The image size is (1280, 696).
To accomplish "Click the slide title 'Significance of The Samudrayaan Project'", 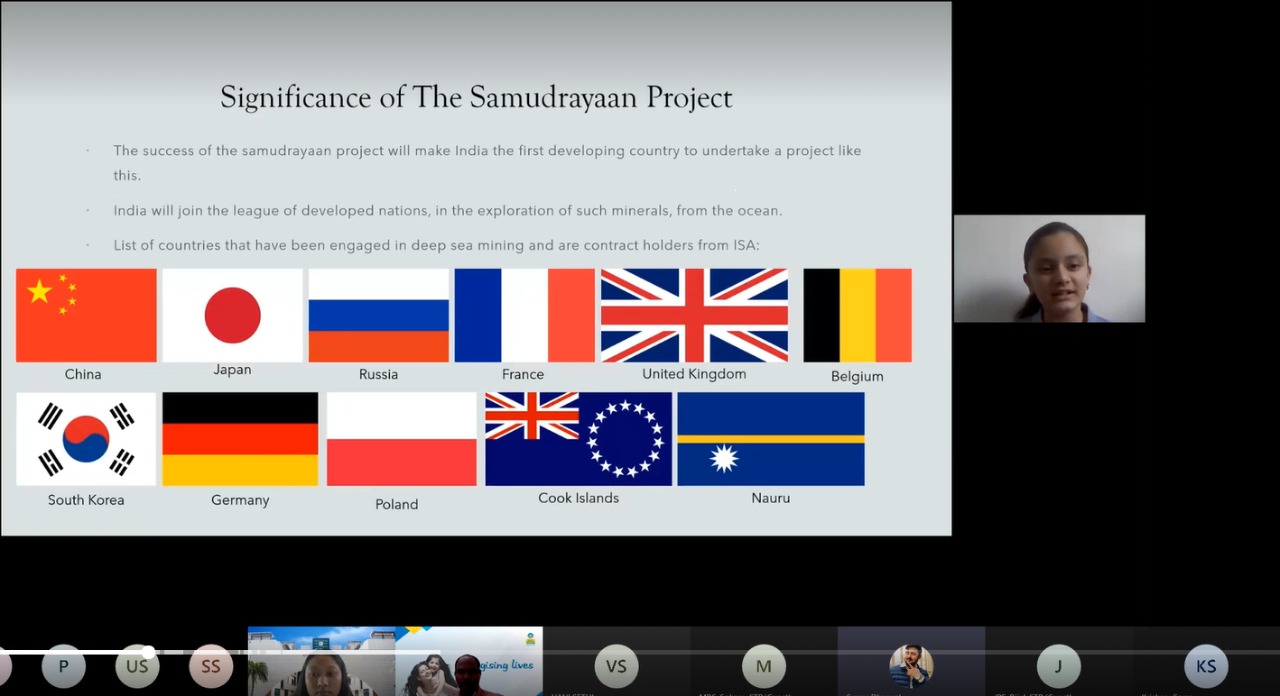I will tap(476, 98).
